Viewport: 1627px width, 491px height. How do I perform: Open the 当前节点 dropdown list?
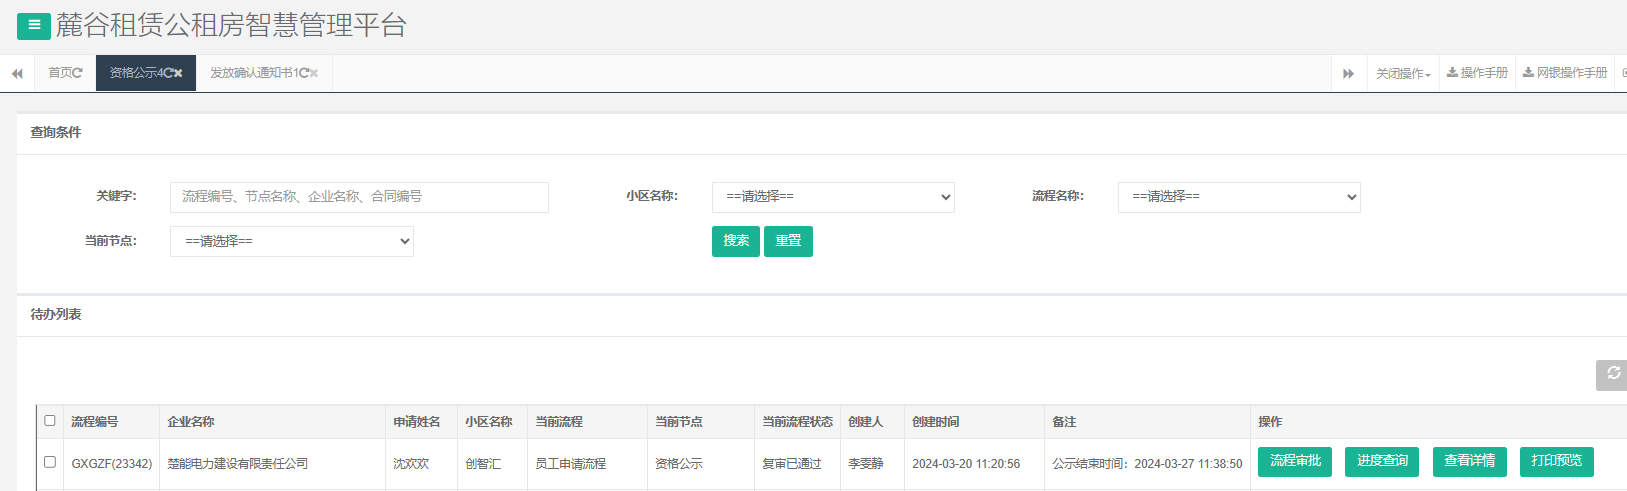[x=292, y=241]
